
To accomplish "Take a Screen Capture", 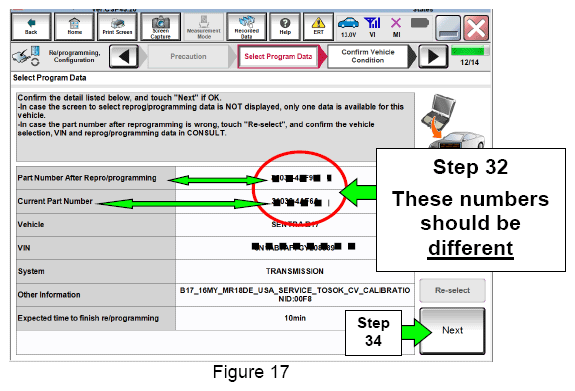I will pyautogui.click(x=161, y=27).
